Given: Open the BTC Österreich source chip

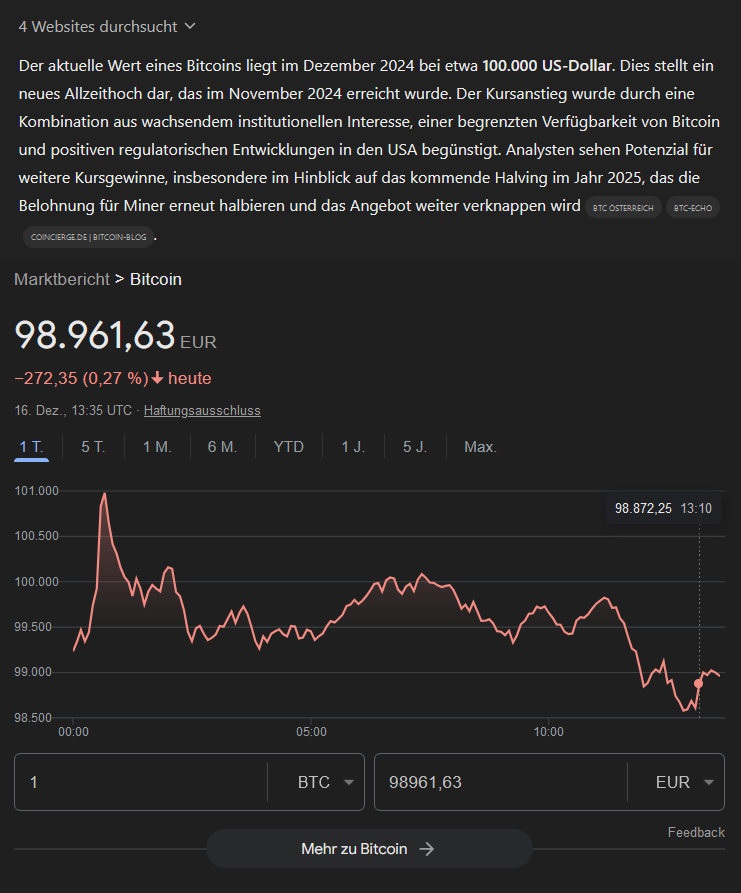Looking at the screenshot, I should tap(621, 207).
